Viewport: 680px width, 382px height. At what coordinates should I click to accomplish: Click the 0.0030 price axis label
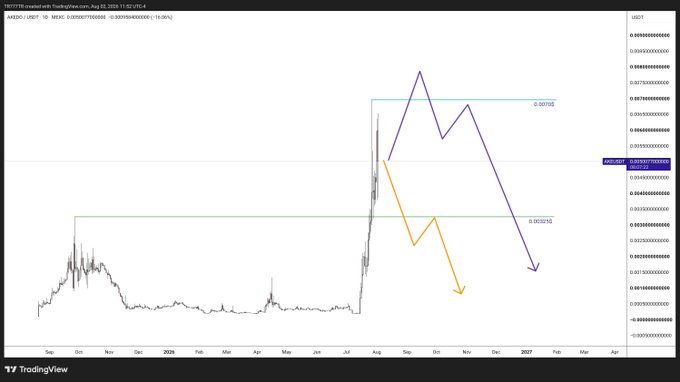(x=649, y=225)
